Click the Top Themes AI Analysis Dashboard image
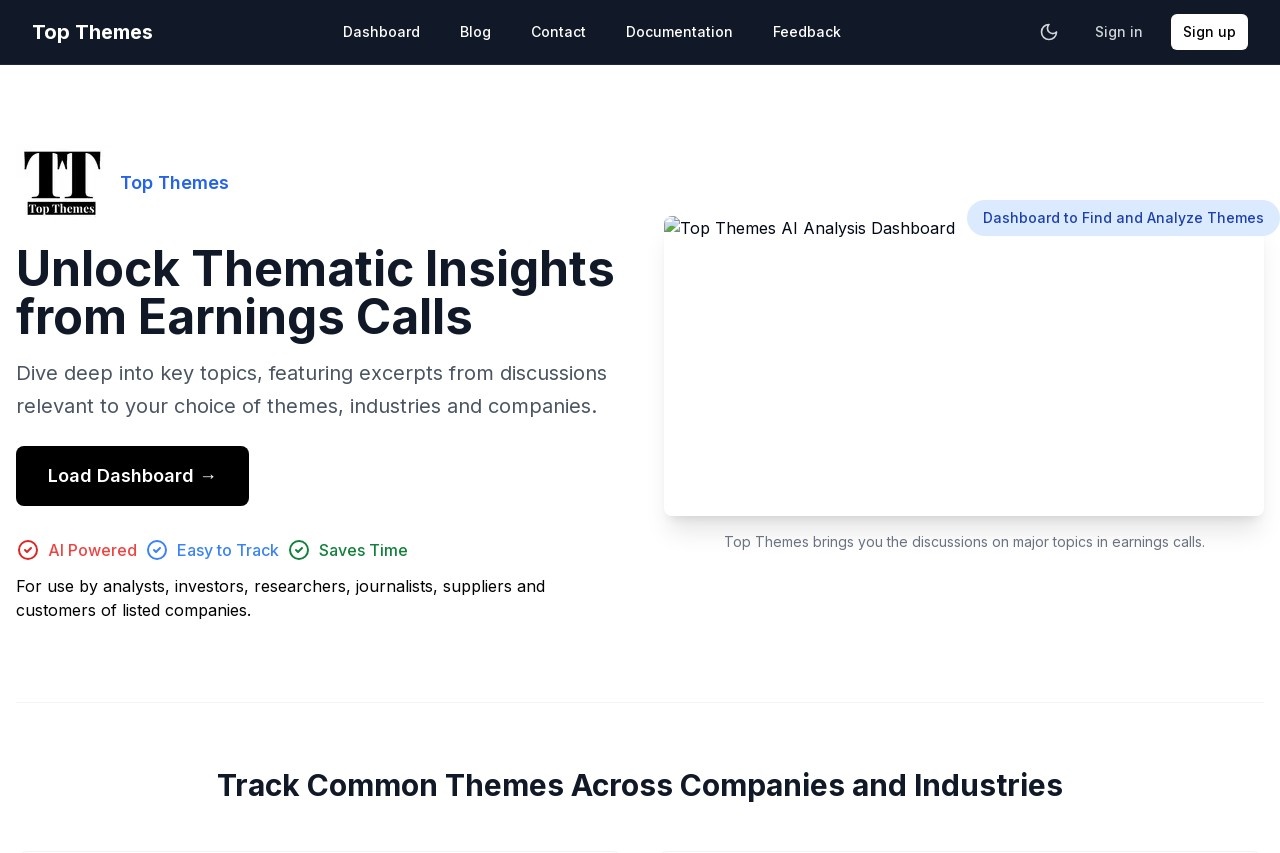Image resolution: width=1280 pixels, height=853 pixels. pyautogui.click(x=964, y=366)
